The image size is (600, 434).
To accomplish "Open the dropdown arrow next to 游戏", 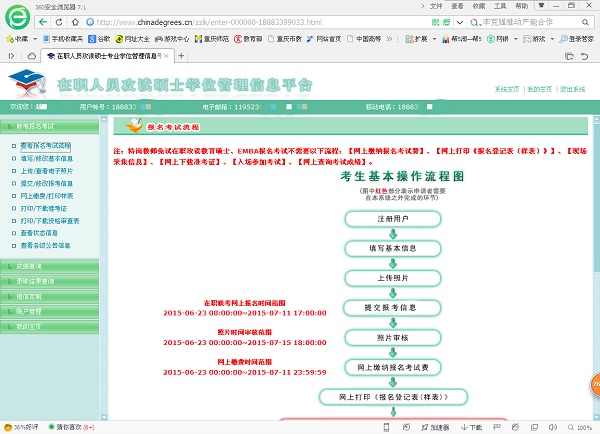I will pos(552,39).
